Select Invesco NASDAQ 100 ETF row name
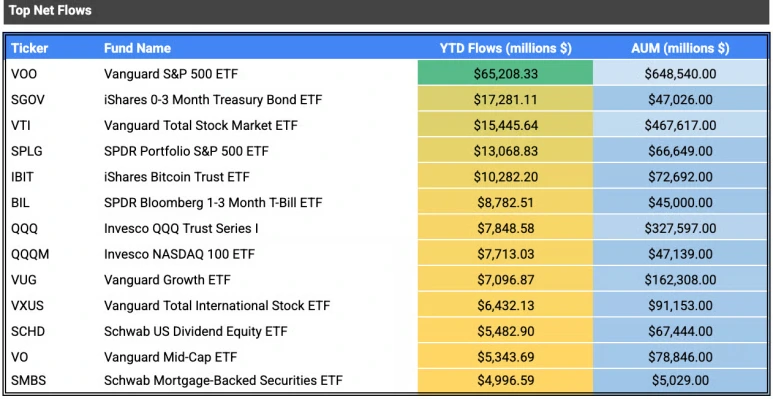The image size is (773, 399). (179, 254)
